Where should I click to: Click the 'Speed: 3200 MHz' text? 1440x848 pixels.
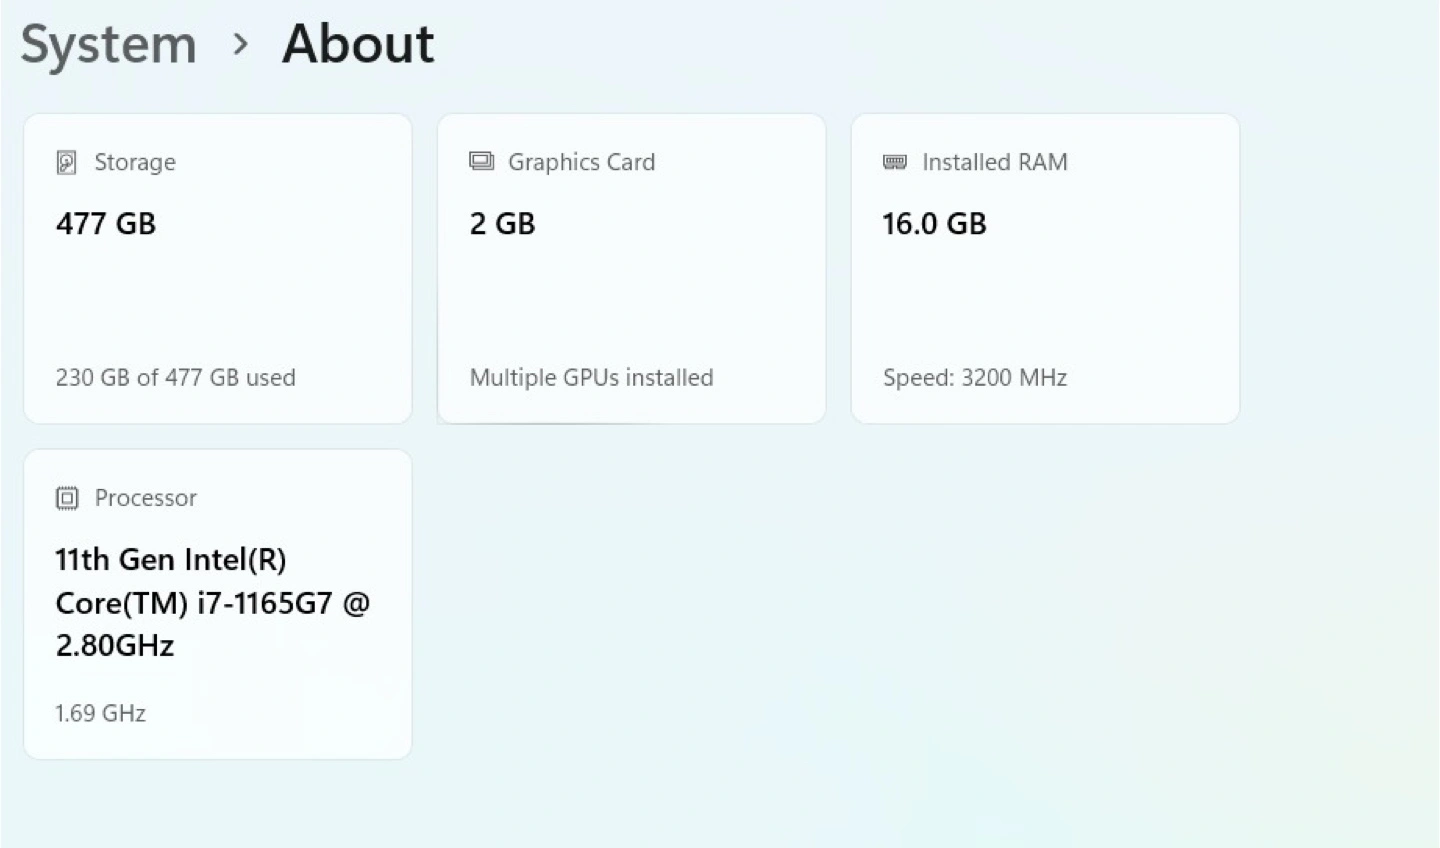pos(975,378)
